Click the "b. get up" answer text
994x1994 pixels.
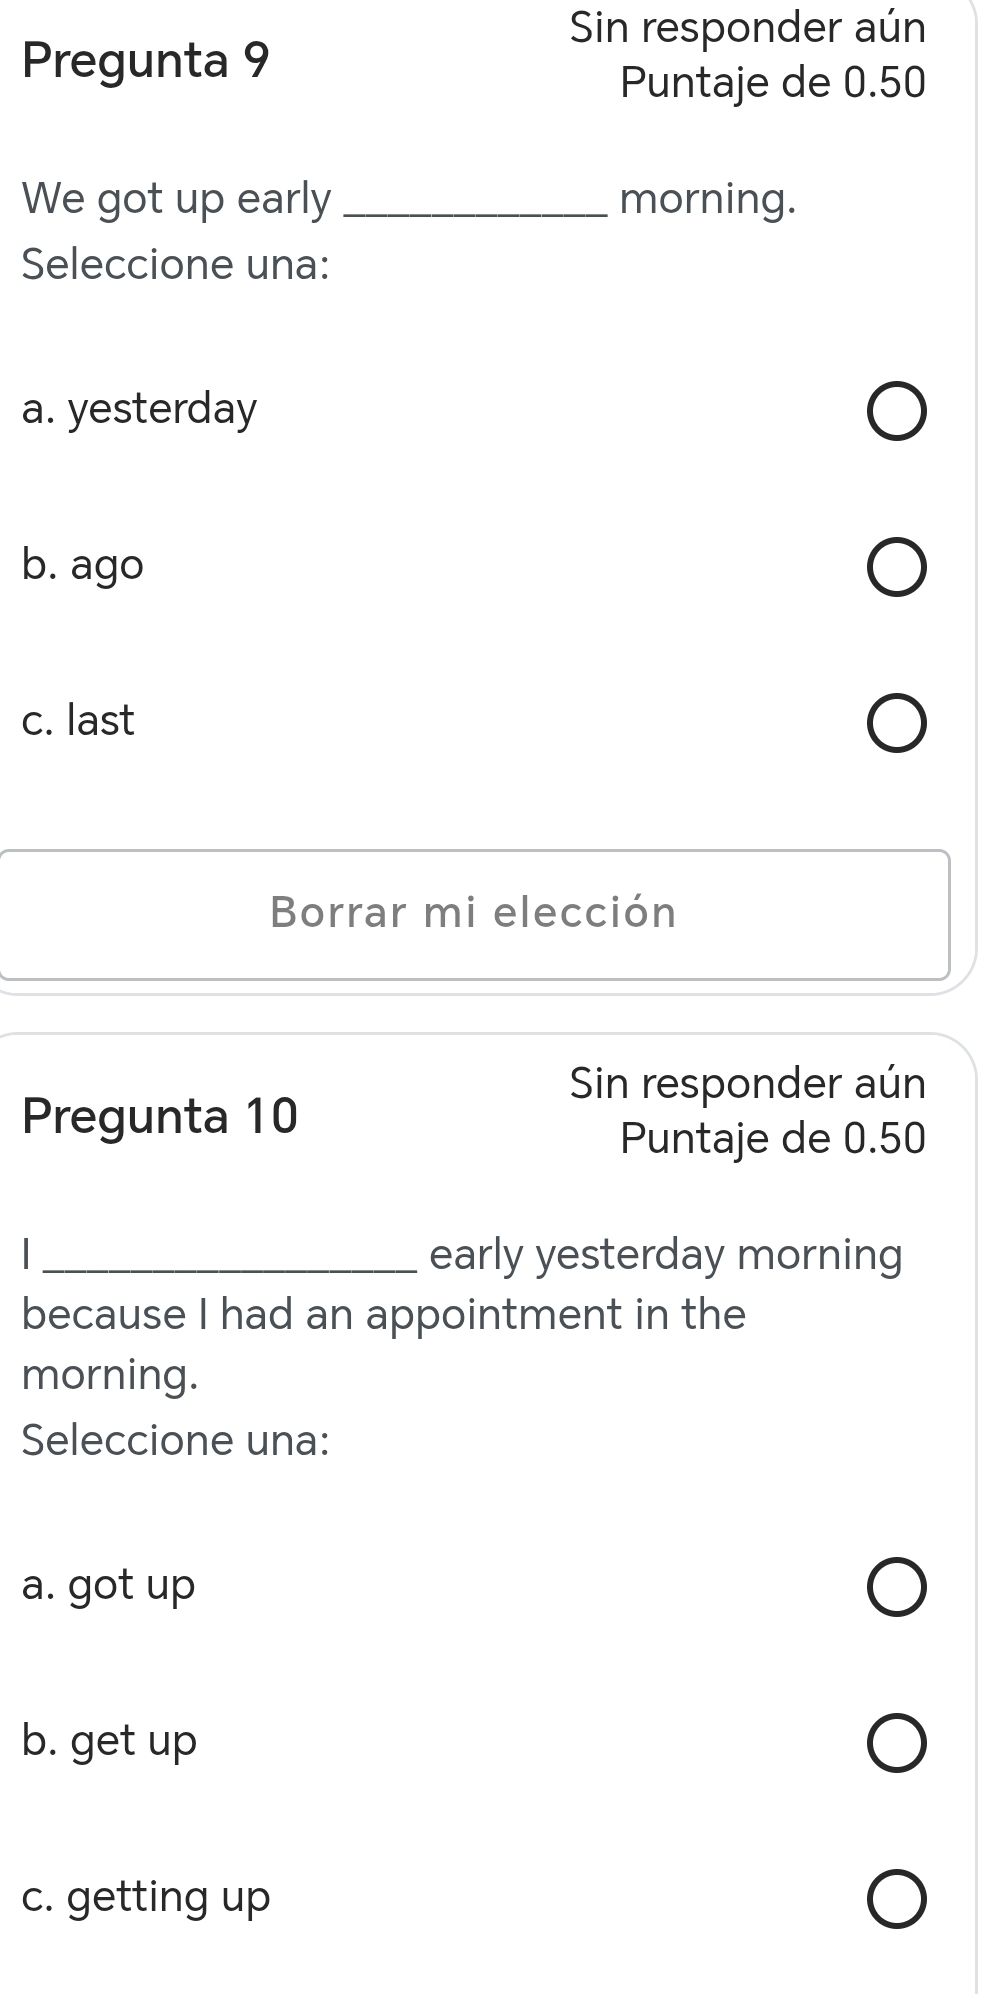tap(109, 1741)
